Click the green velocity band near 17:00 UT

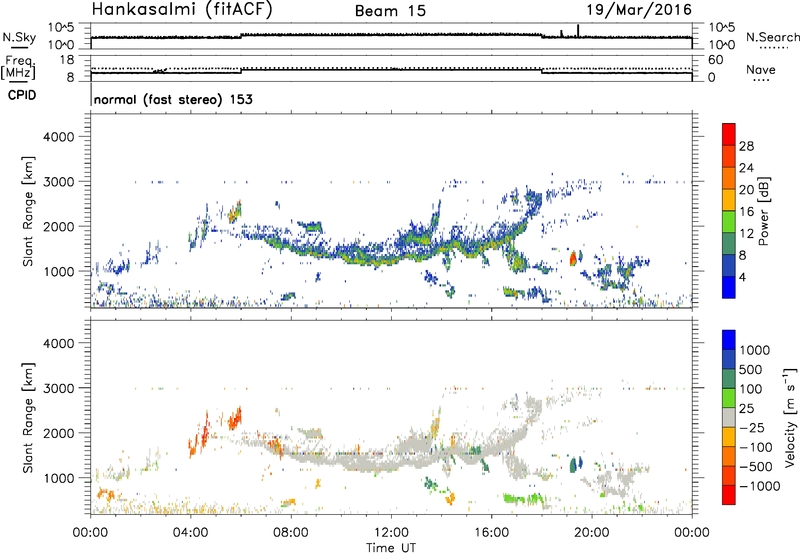(x=521, y=498)
